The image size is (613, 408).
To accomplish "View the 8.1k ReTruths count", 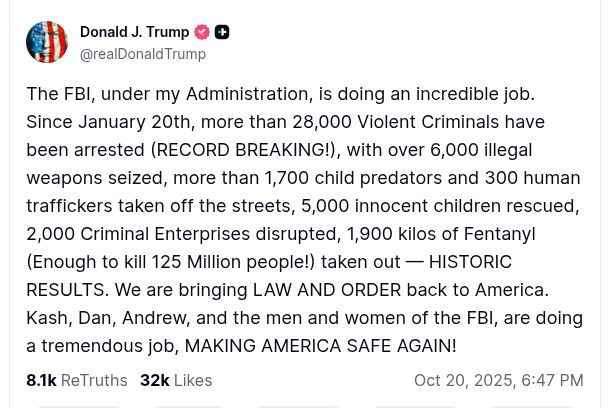I will coord(77,380).
